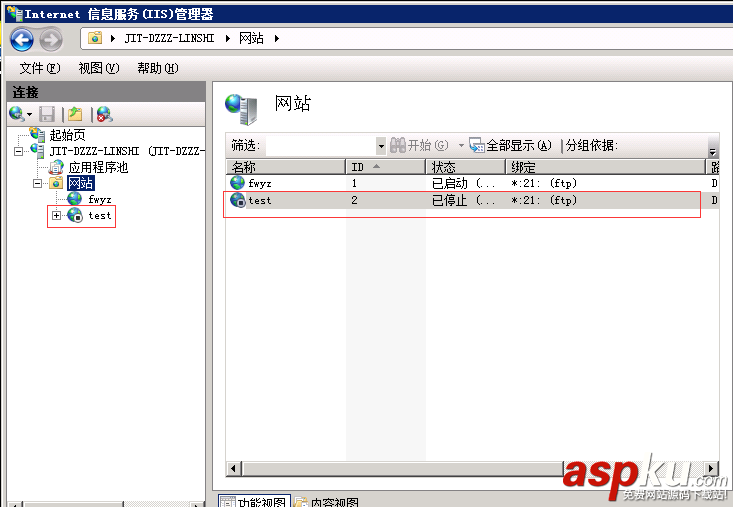Click the 分组依据 label
Image resolution: width=733 pixels, height=507 pixels.
point(592,145)
